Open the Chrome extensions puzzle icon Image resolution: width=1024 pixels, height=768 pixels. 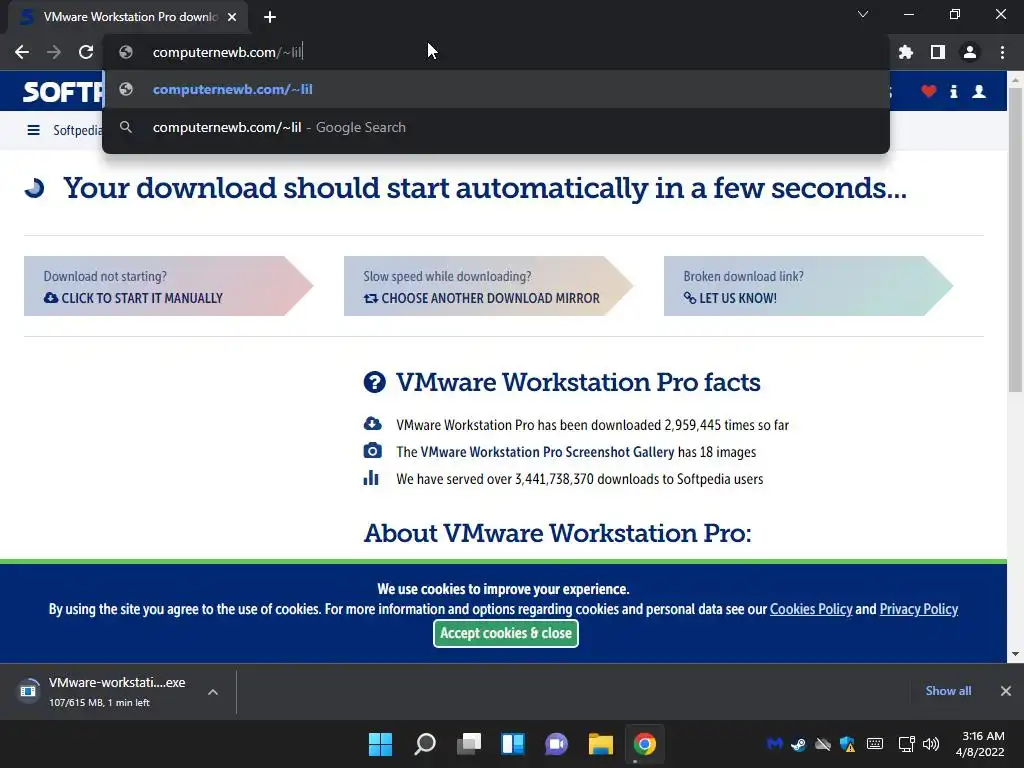pyautogui.click(x=906, y=52)
